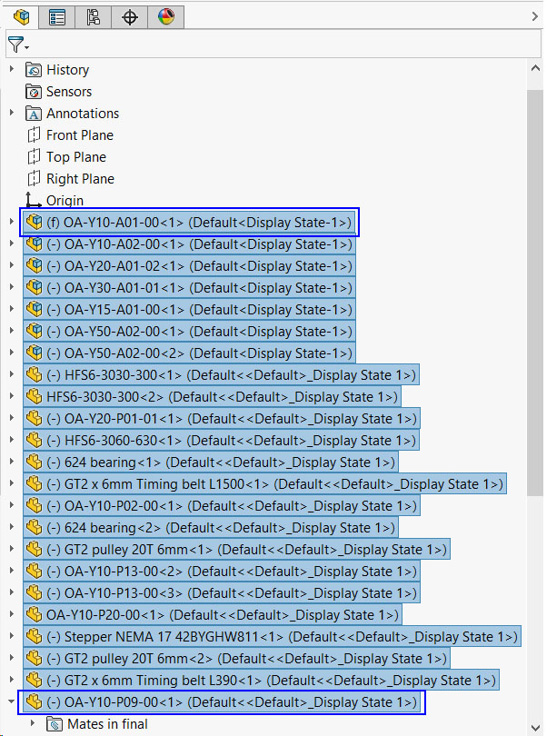The image size is (552, 736).
Task: Switch to the ConfigurationManager tab
Action: pyautogui.click(x=93, y=17)
